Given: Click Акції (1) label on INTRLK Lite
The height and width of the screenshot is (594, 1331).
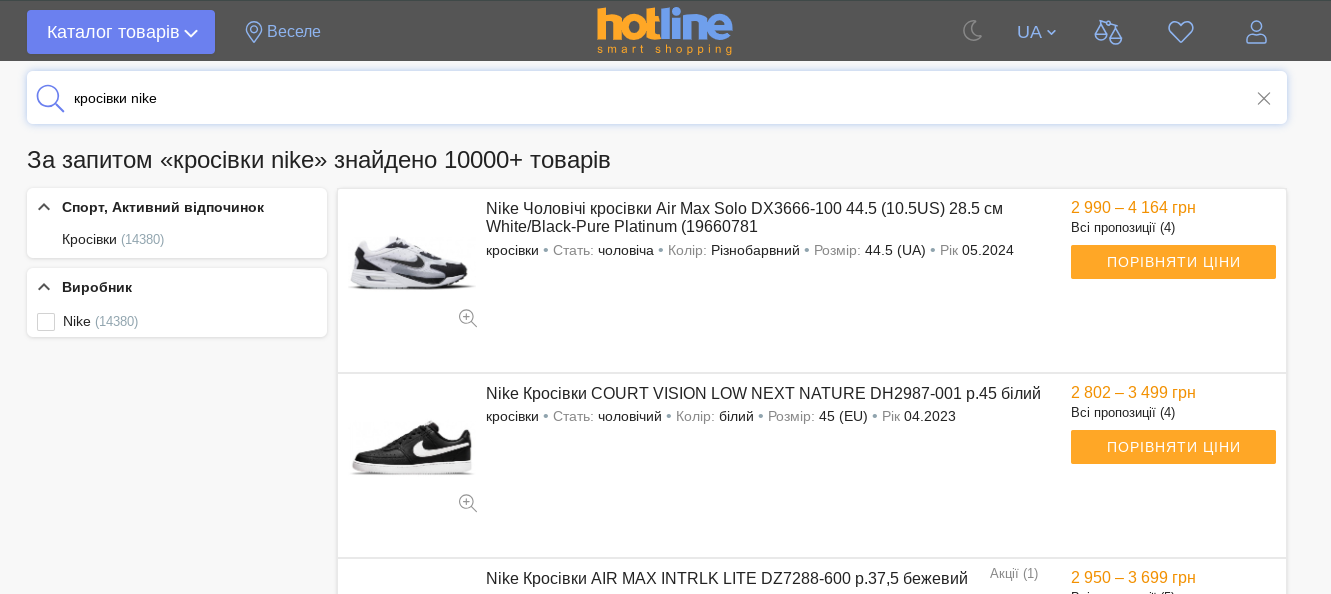Looking at the screenshot, I should coord(1014,574).
